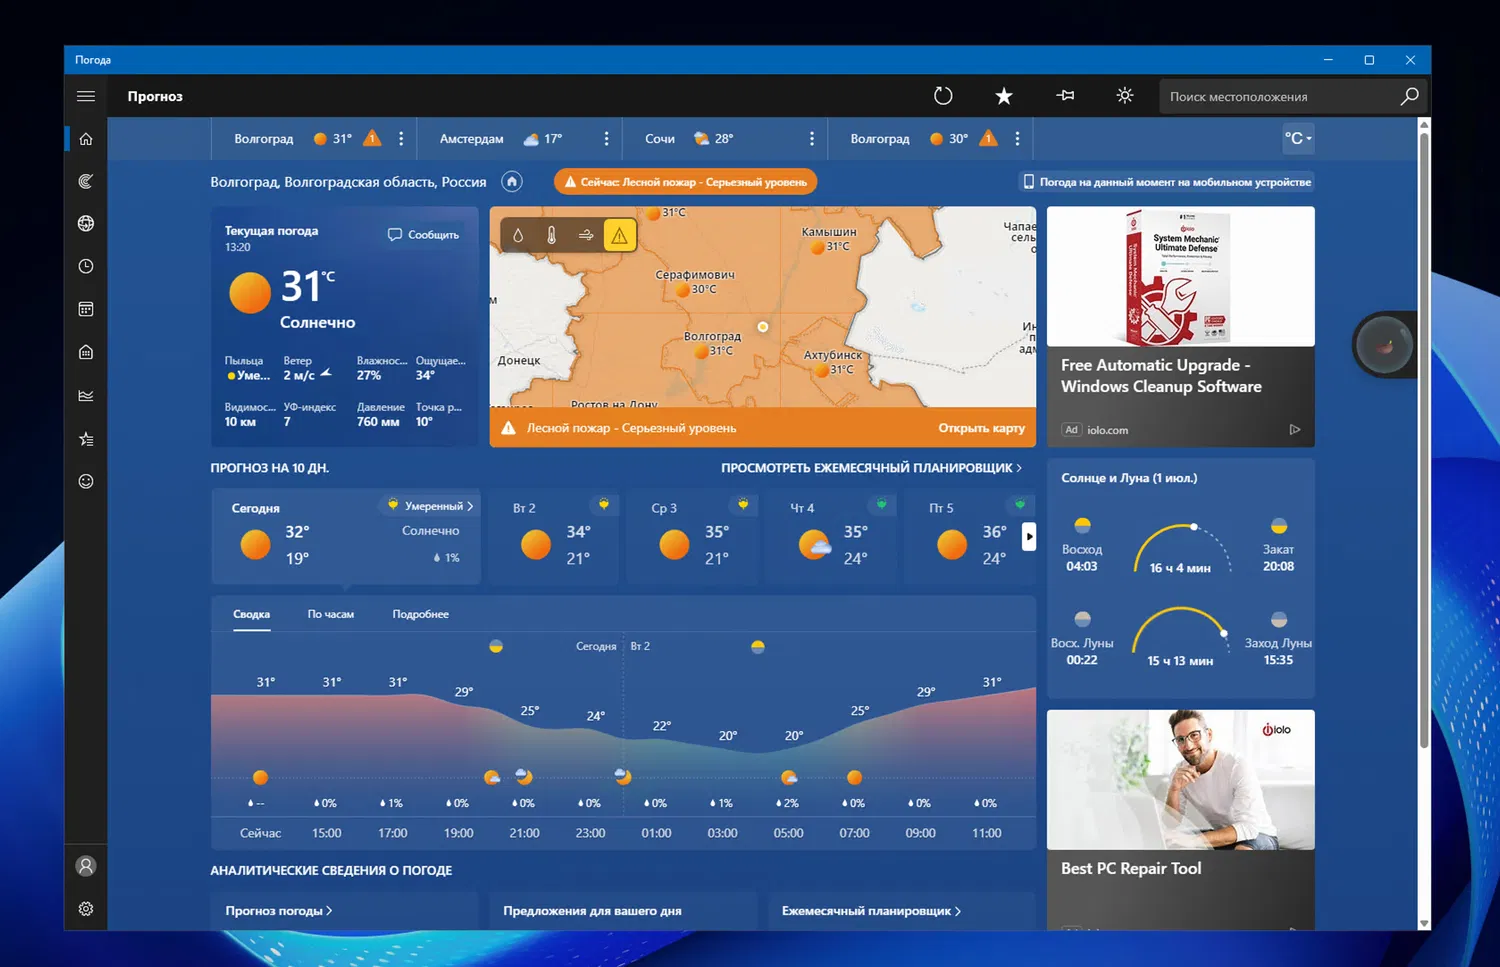Screen dimensions: 1500x967
Task: Click the Серафимович marker on the map
Action: pyautogui.click(x=682, y=290)
